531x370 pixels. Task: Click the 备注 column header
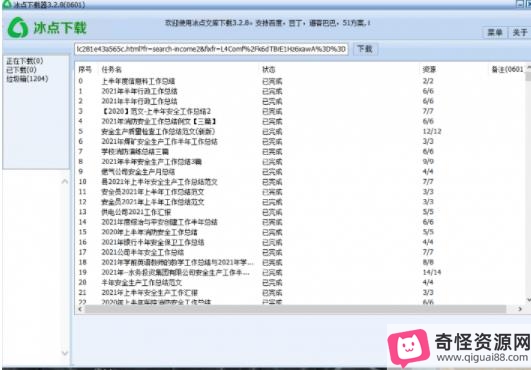[x=507, y=69]
